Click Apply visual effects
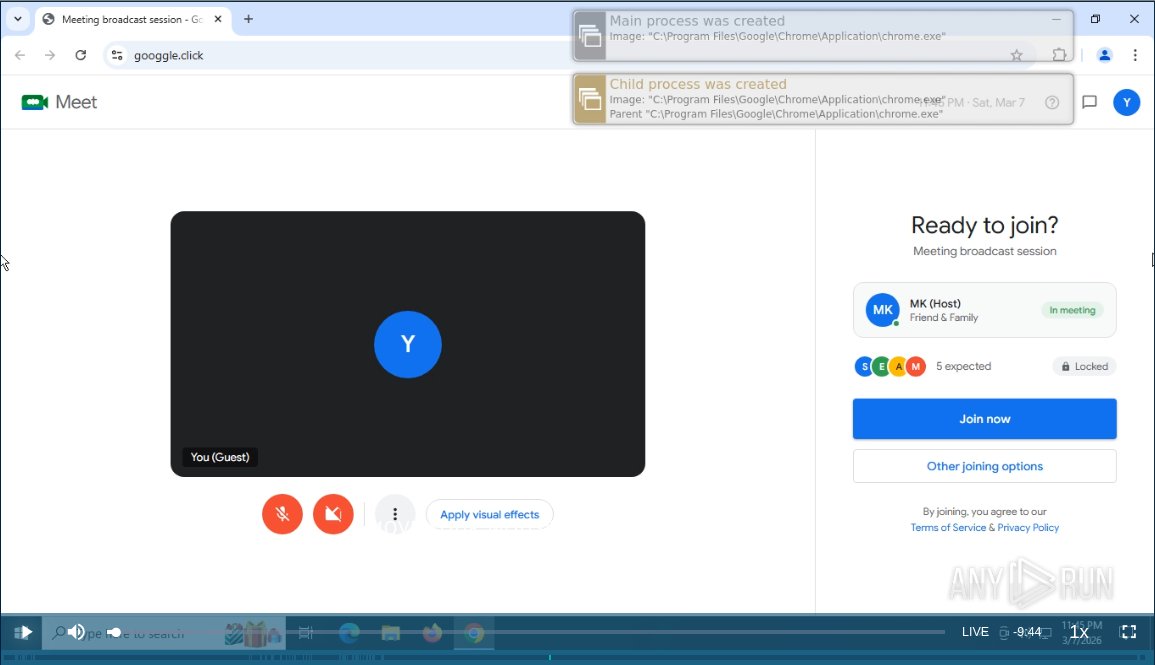This screenshot has width=1155, height=665. pos(490,515)
